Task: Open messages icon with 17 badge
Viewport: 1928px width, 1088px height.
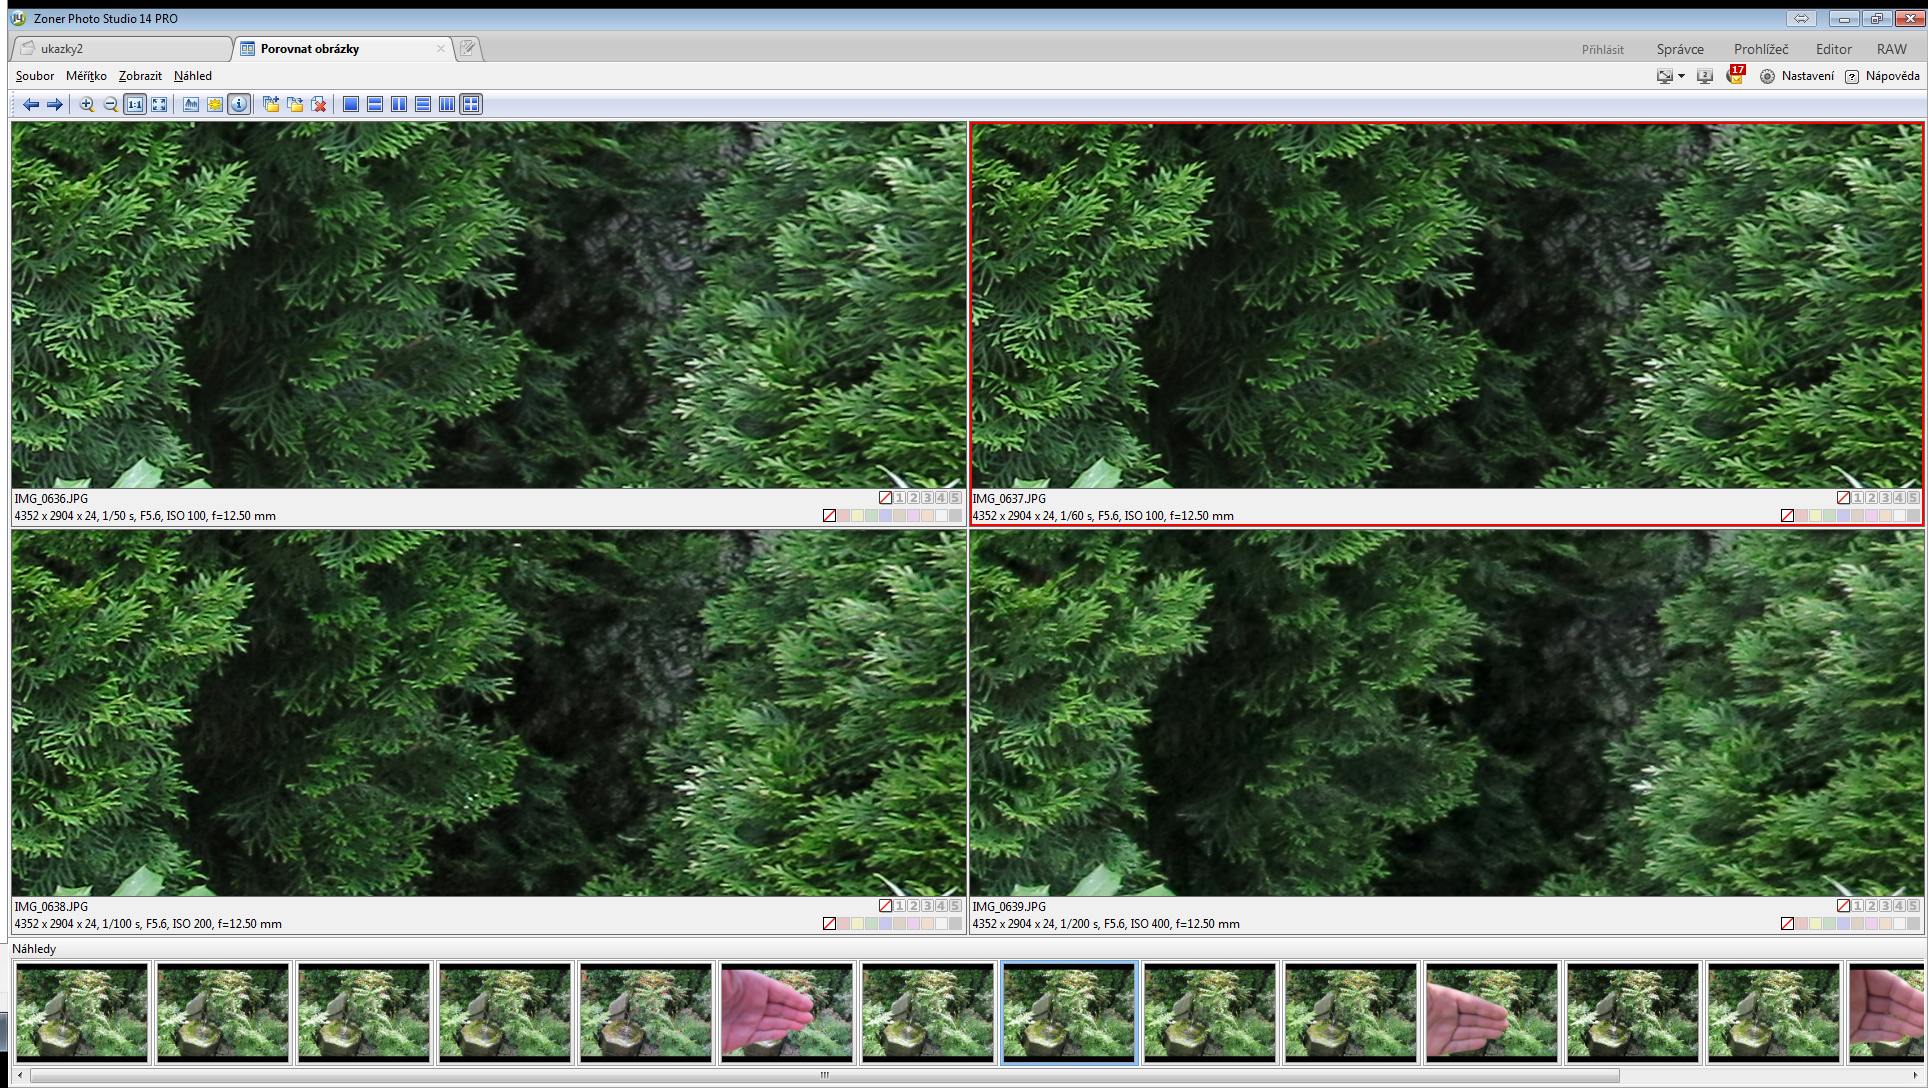Action: tap(1735, 76)
